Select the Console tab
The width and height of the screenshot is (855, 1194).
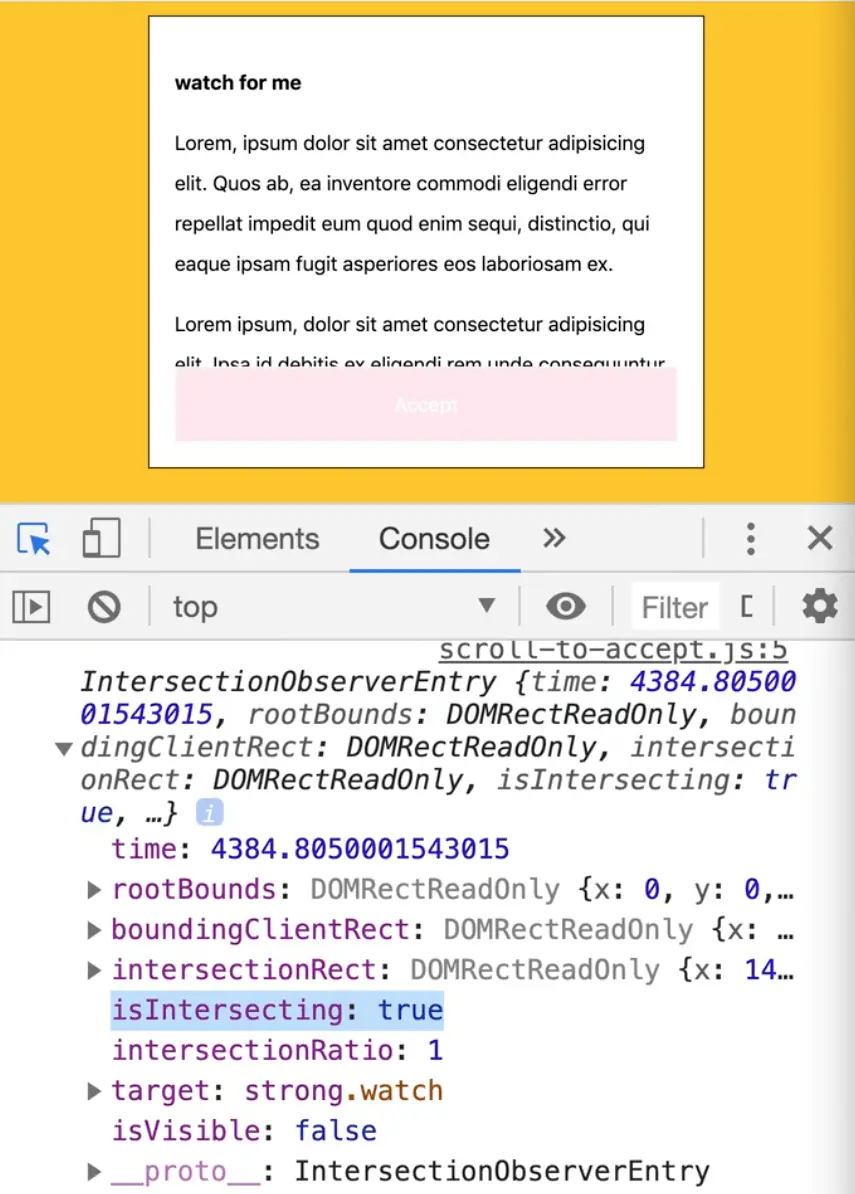(434, 539)
